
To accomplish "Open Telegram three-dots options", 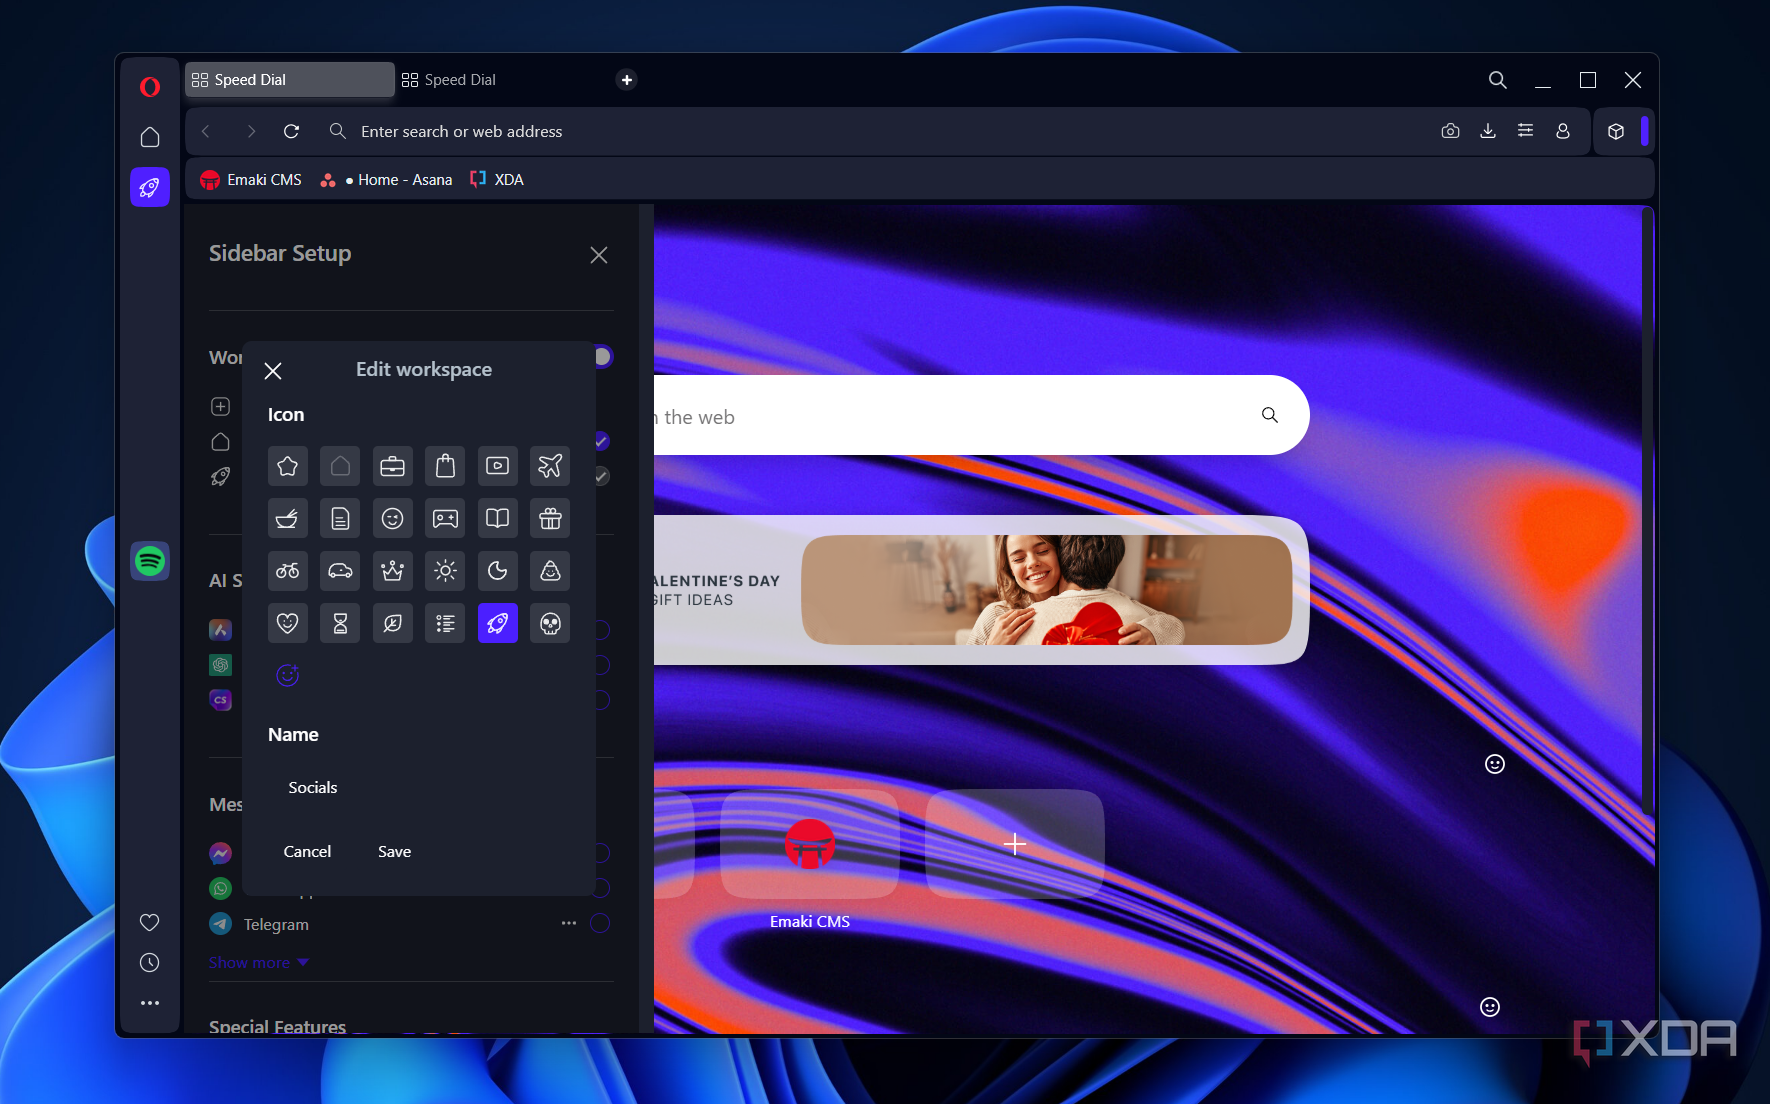I will coord(569,923).
